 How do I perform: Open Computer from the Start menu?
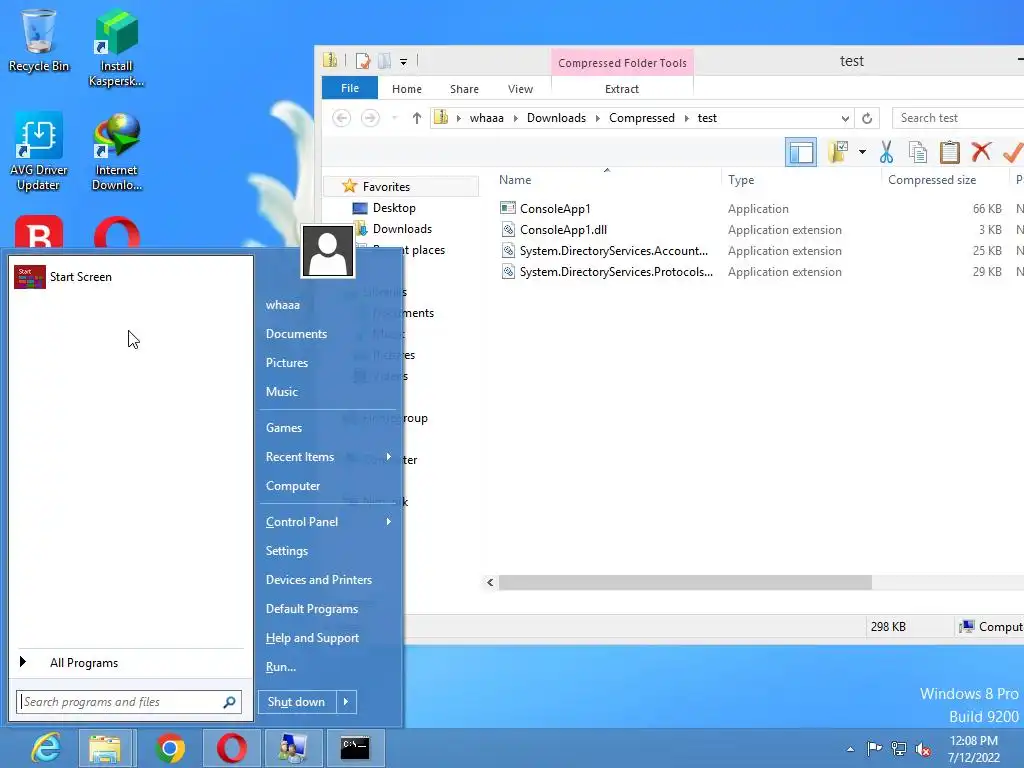pyautogui.click(x=293, y=486)
